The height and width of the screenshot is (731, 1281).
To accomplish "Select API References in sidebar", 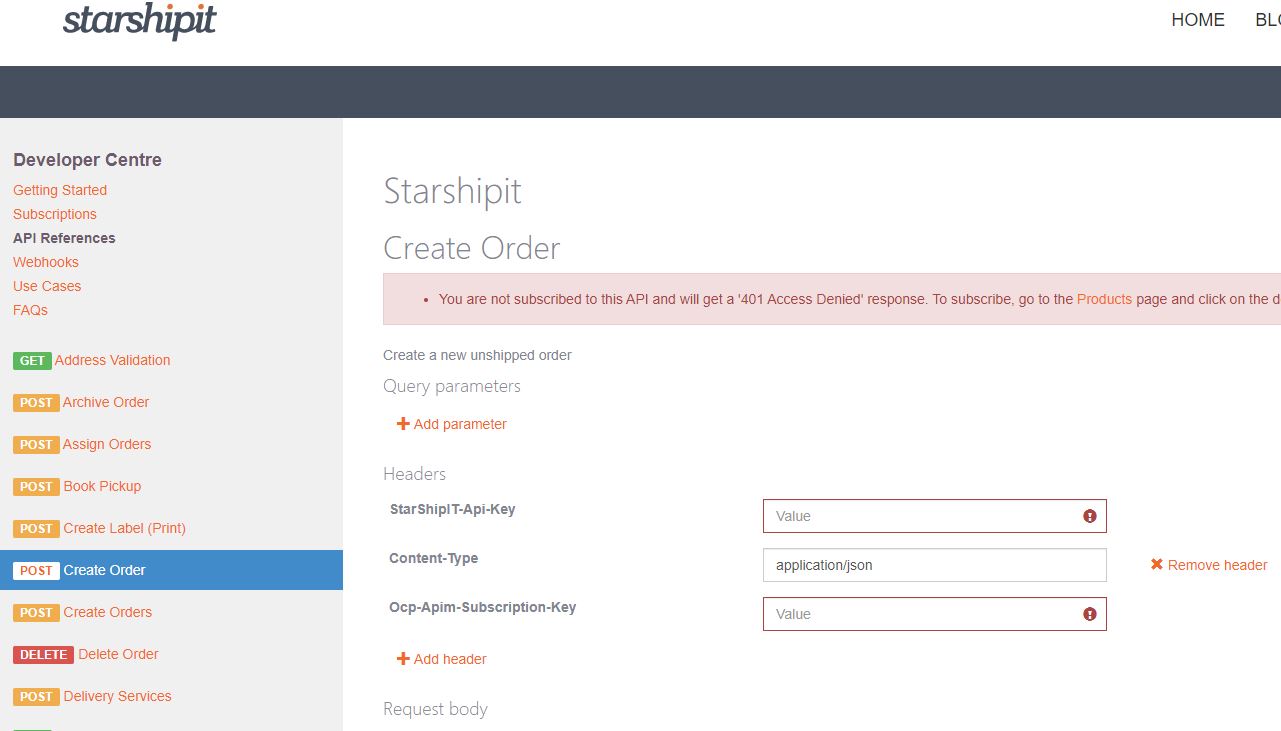I will [64, 238].
